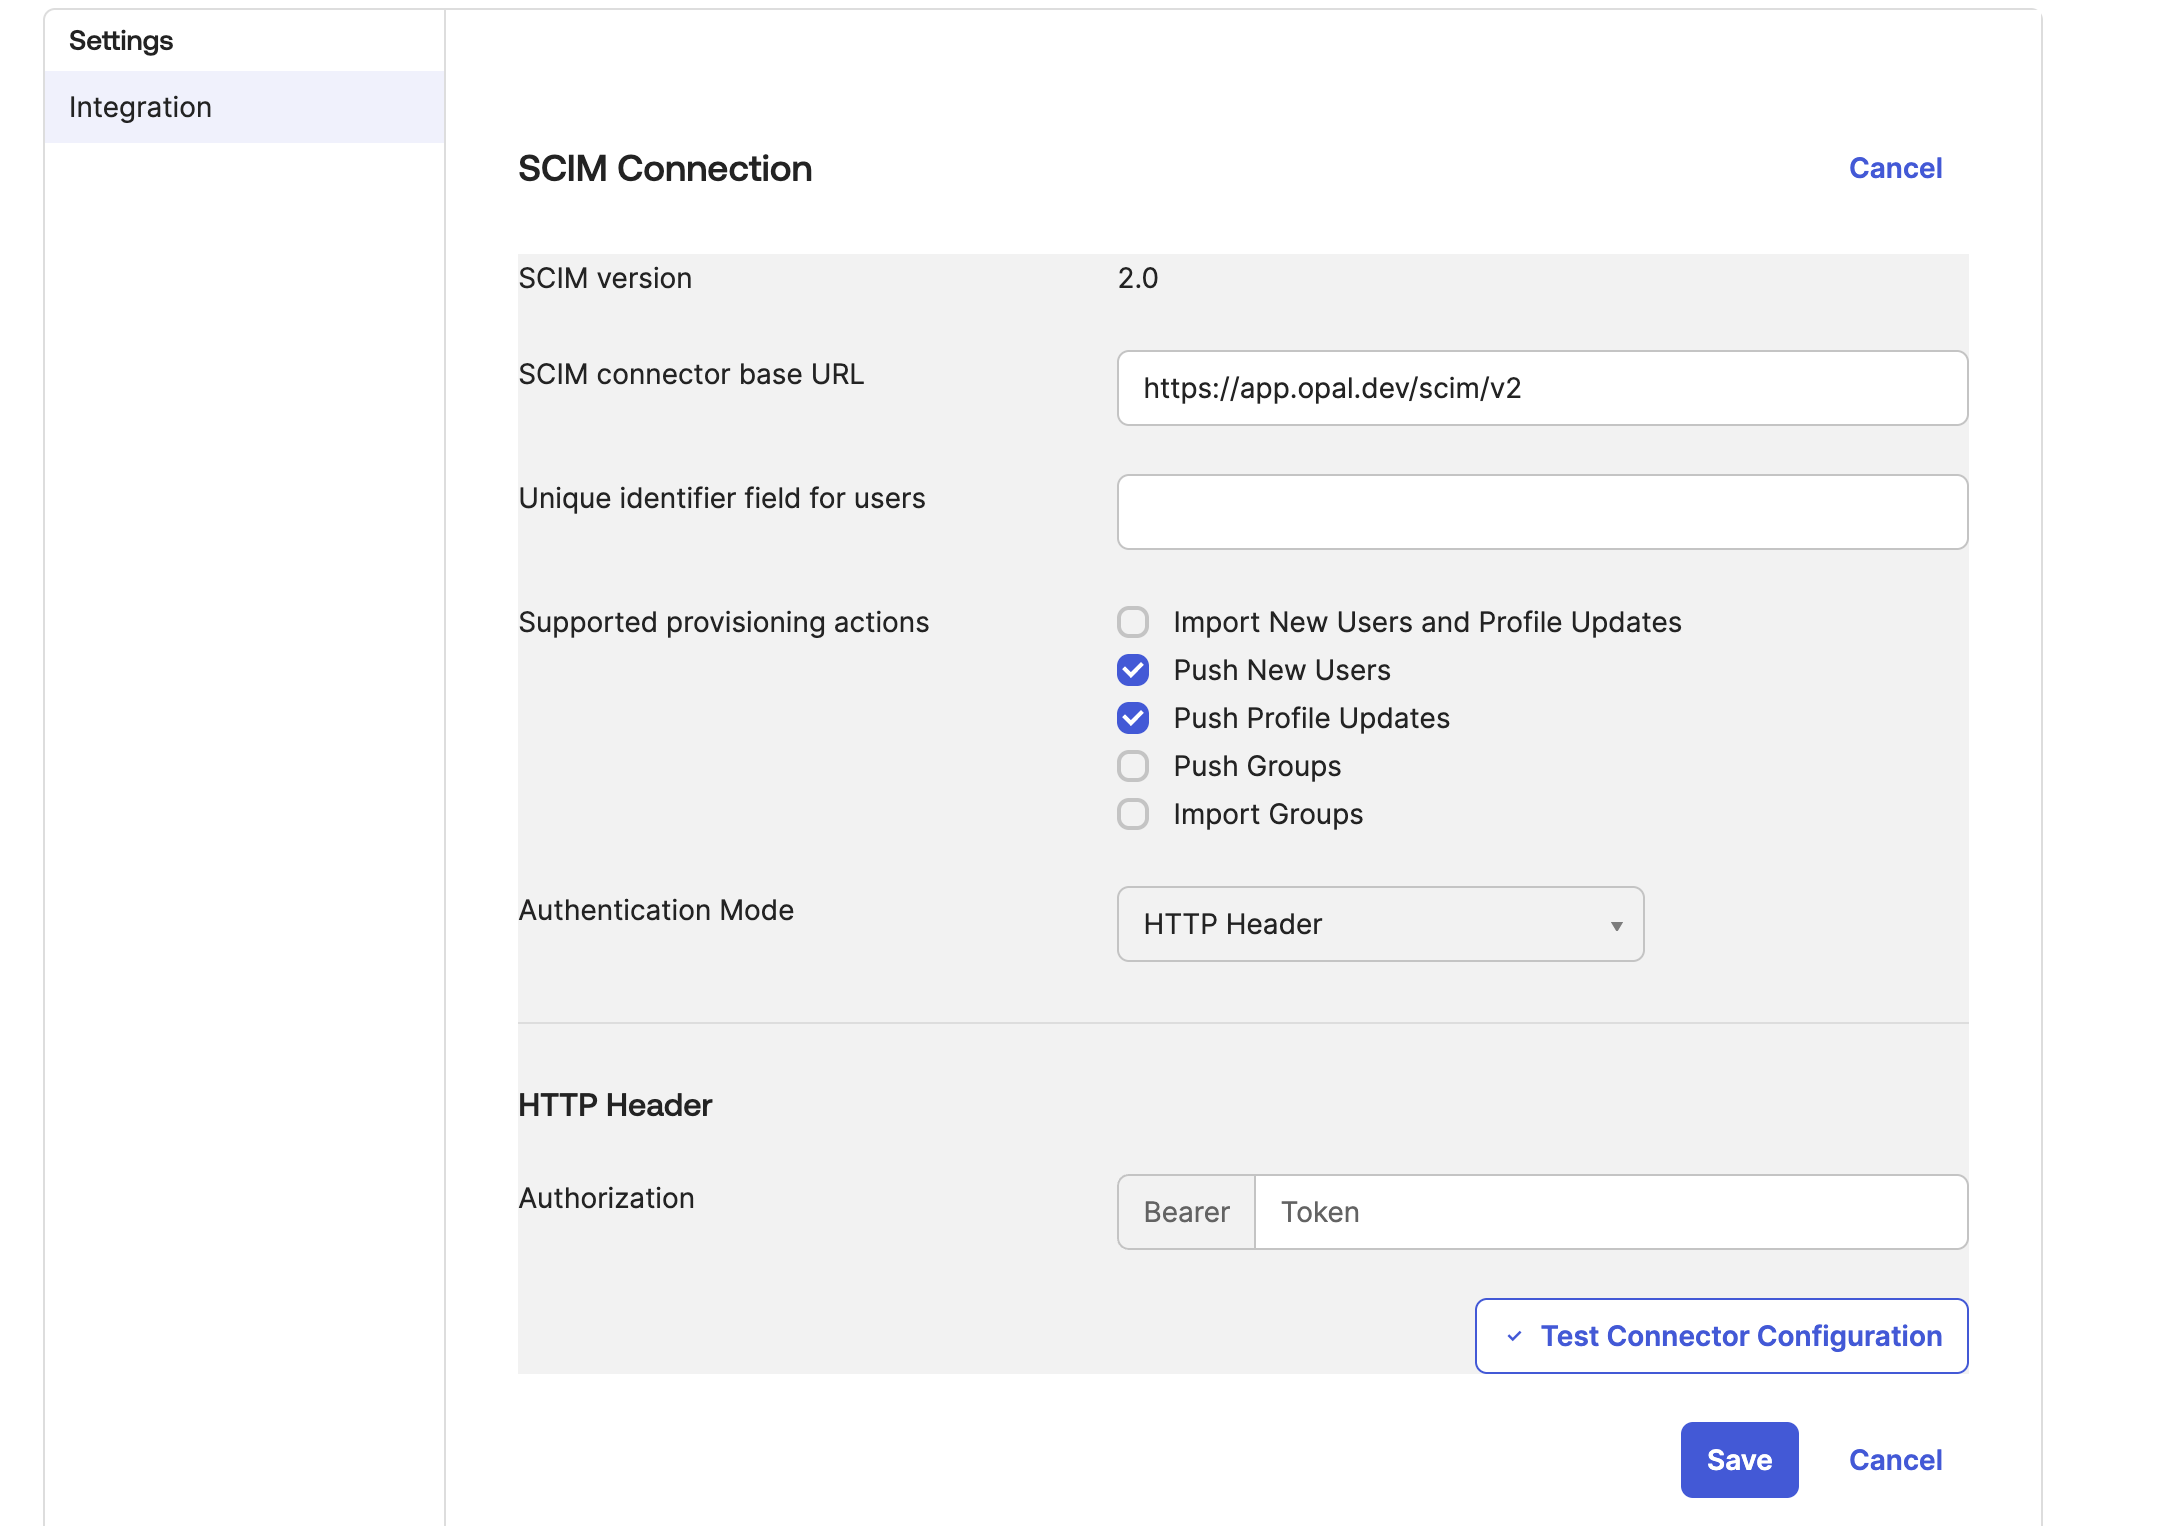This screenshot has width=2173, height=1526.
Task: Click the Bearer prefix label
Action: pos(1186,1212)
